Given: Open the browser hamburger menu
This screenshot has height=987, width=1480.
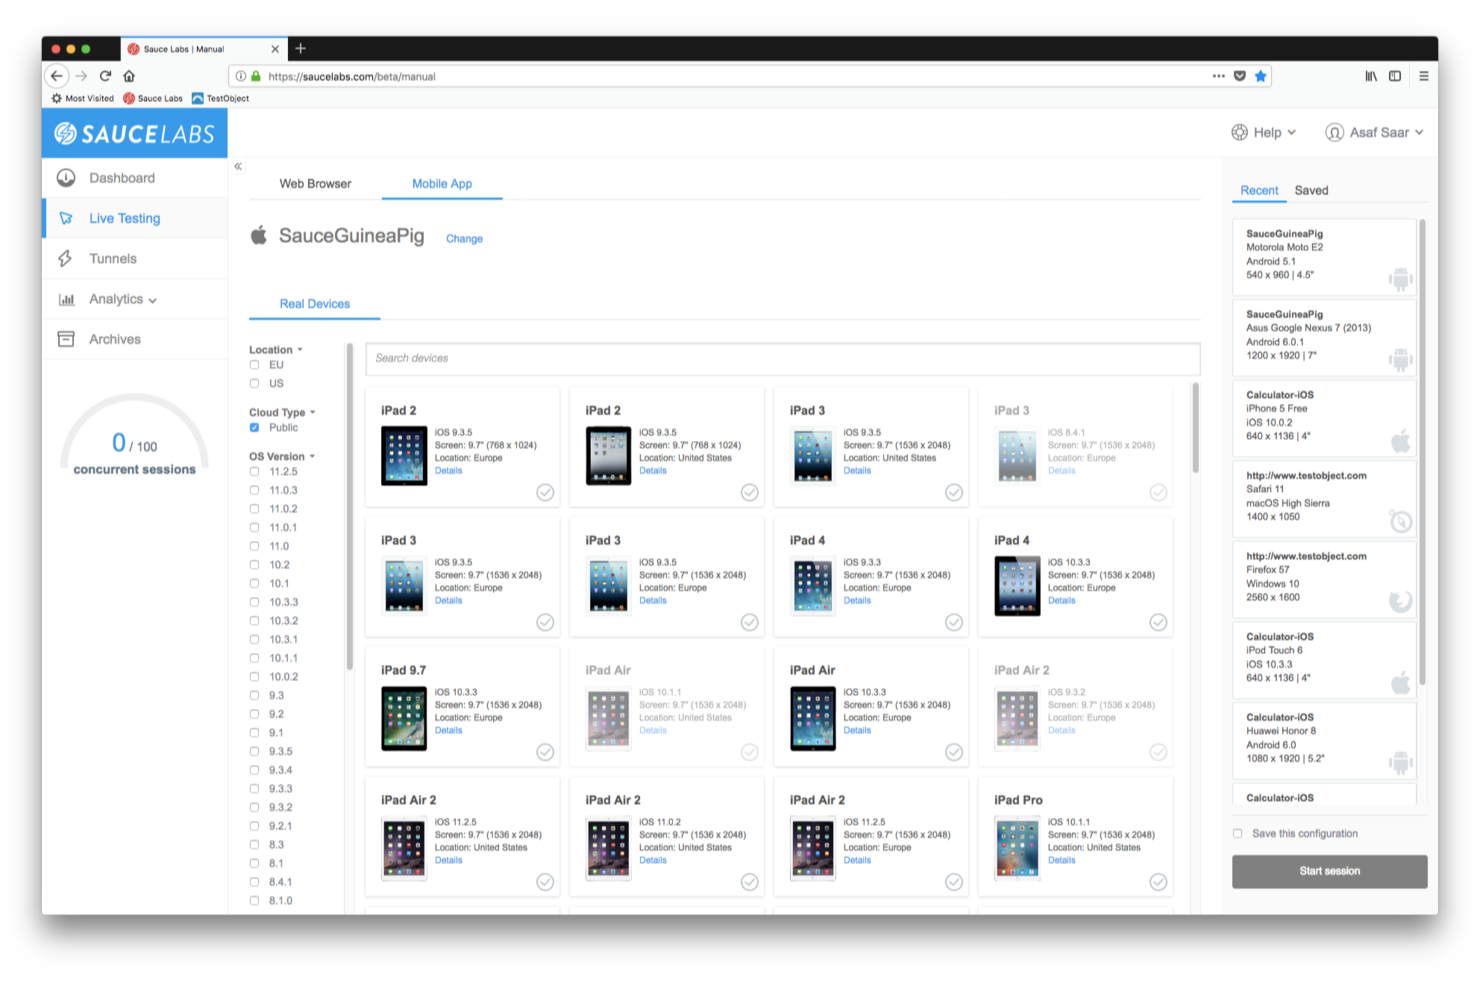Looking at the screenshot, I should (x=1423, y=76).
